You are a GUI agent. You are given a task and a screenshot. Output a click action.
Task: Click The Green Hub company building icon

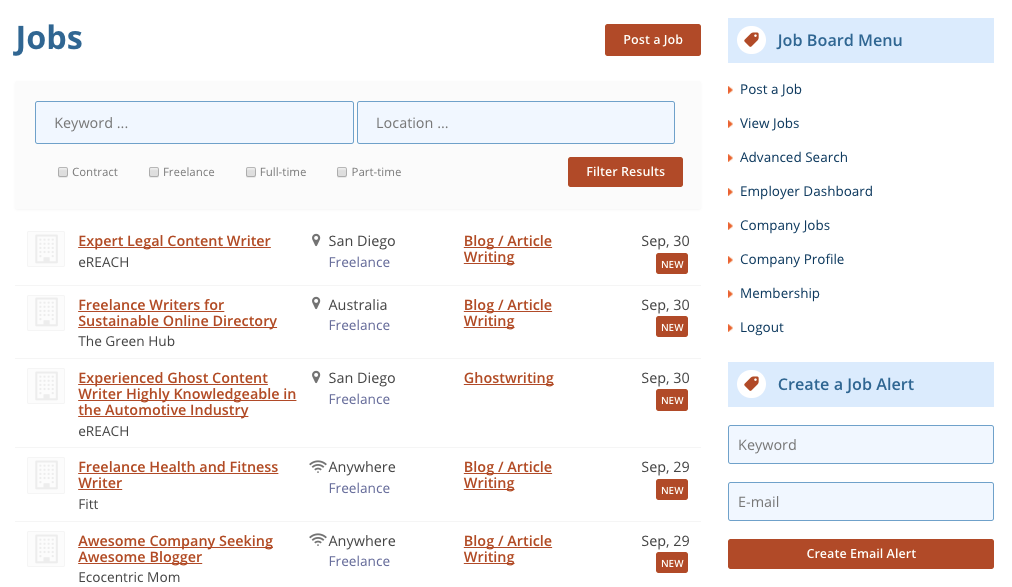[46, 313]
